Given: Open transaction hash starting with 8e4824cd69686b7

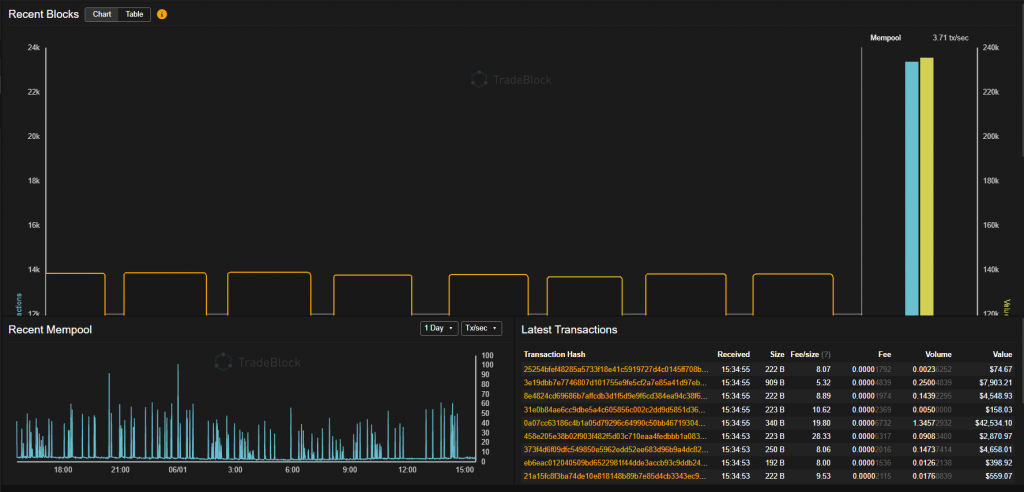Looking at the screenshot, I should pyautogui.click(x=615, y=396).
